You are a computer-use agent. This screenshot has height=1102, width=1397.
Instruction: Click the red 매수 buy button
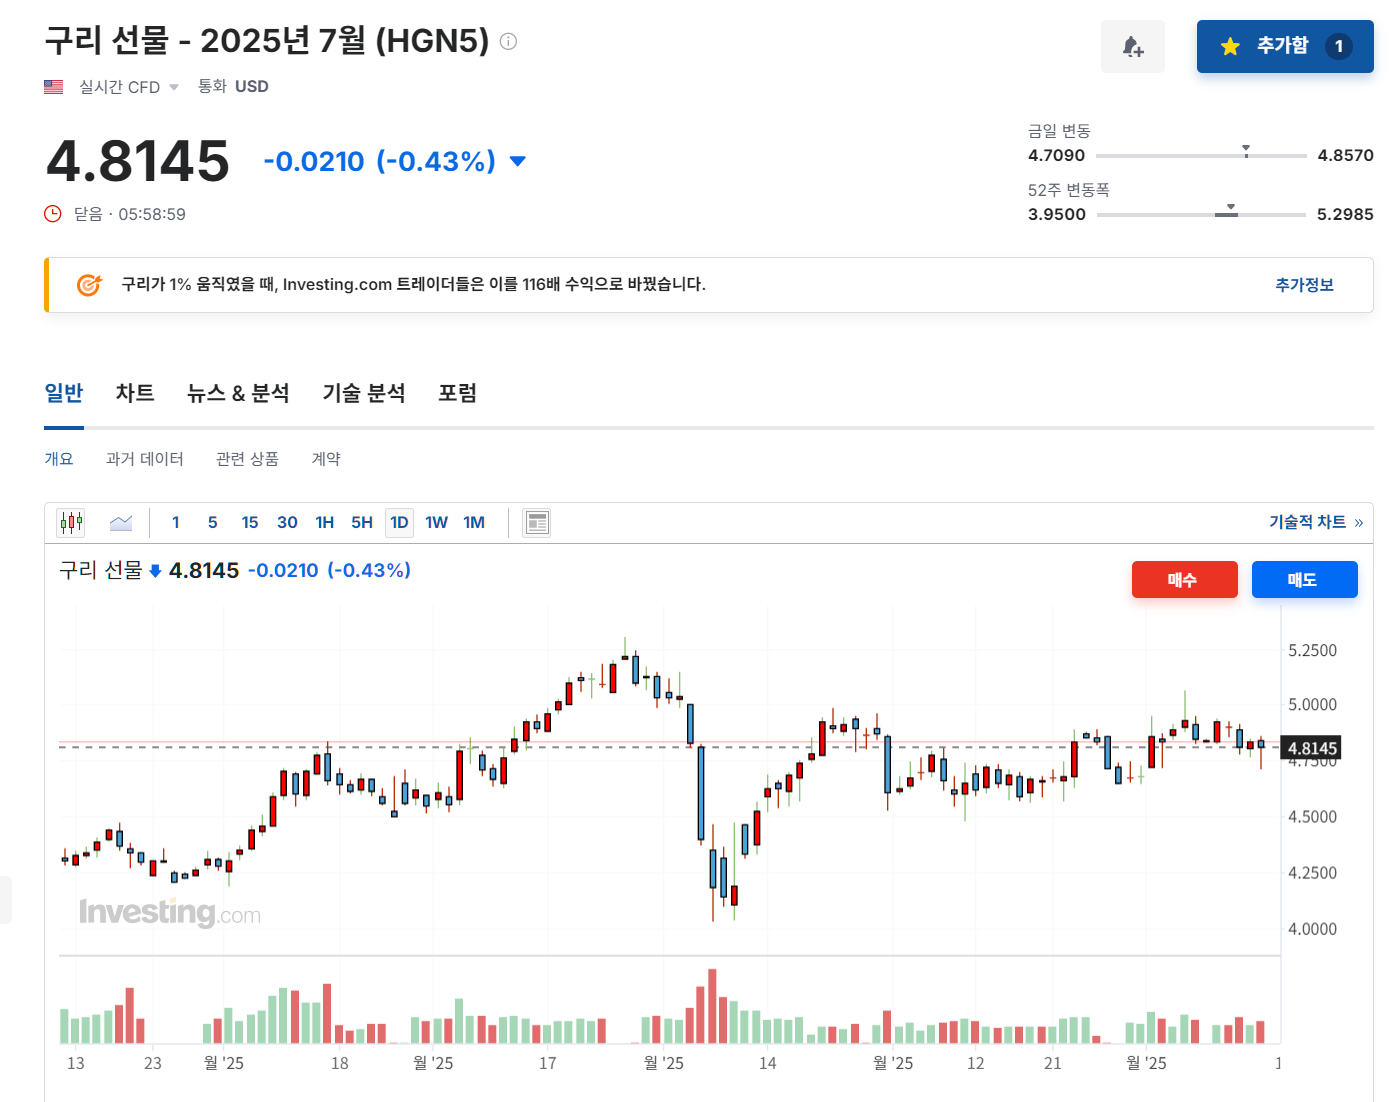tap(1184, 579)
